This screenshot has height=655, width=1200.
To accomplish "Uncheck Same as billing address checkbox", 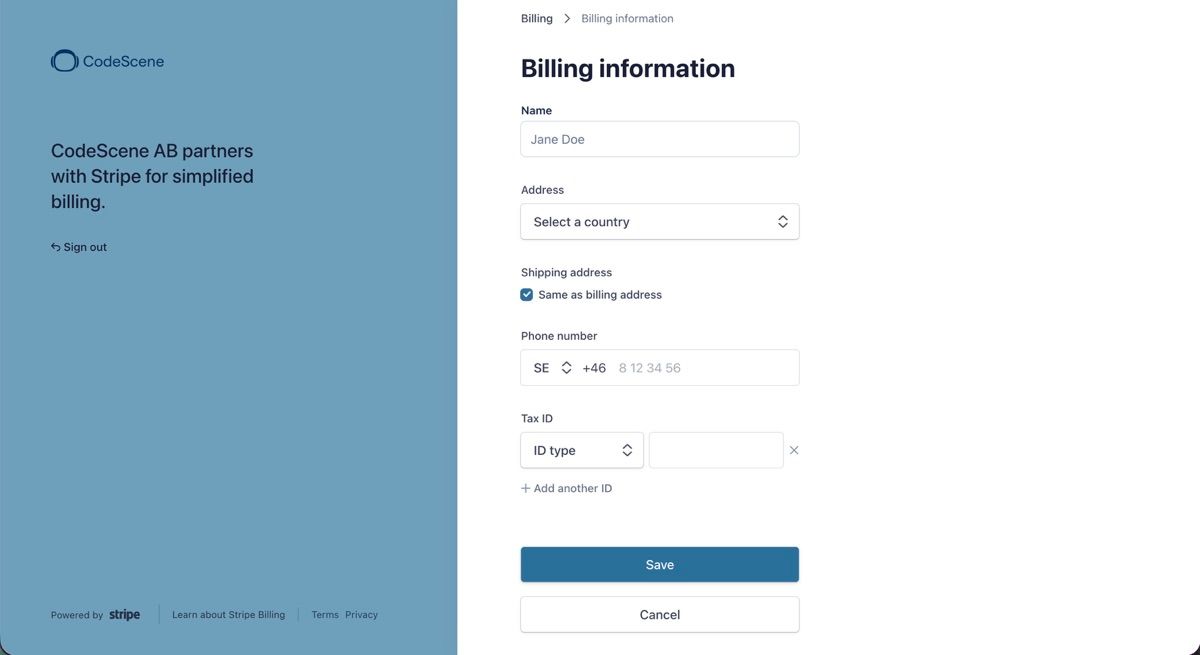I will (x=527, y=295).
